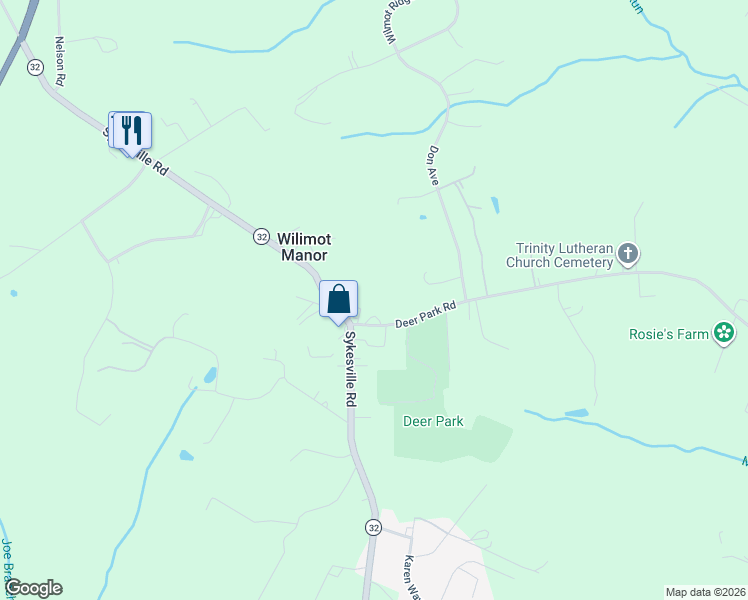This screenshot has height=600, width=748.
Task: Click the vertical Sykesville Rd label
Action: coord(351,369)
